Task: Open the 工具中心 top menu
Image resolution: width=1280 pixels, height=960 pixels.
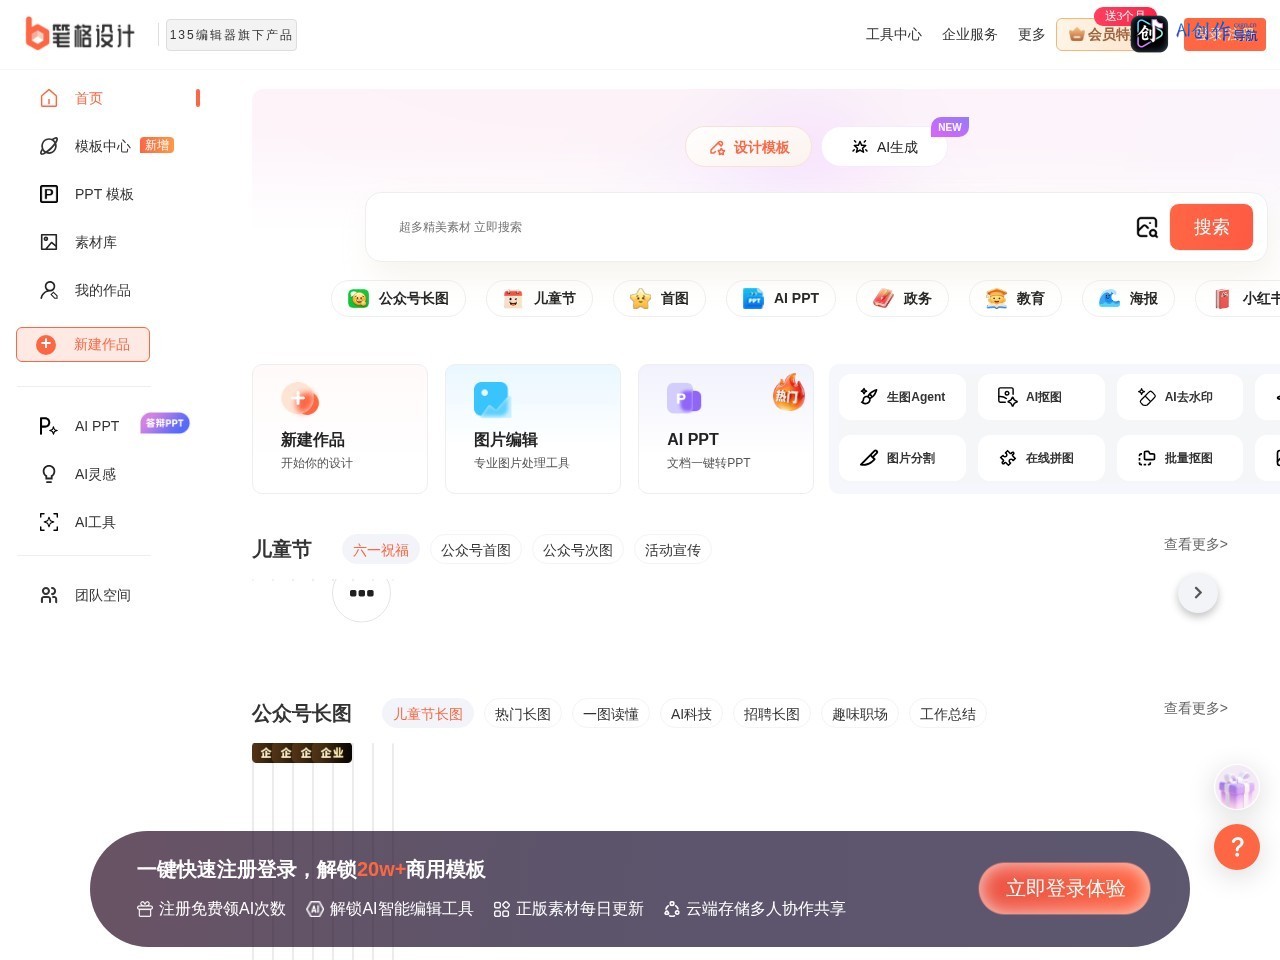Action: tap(894, 34)
